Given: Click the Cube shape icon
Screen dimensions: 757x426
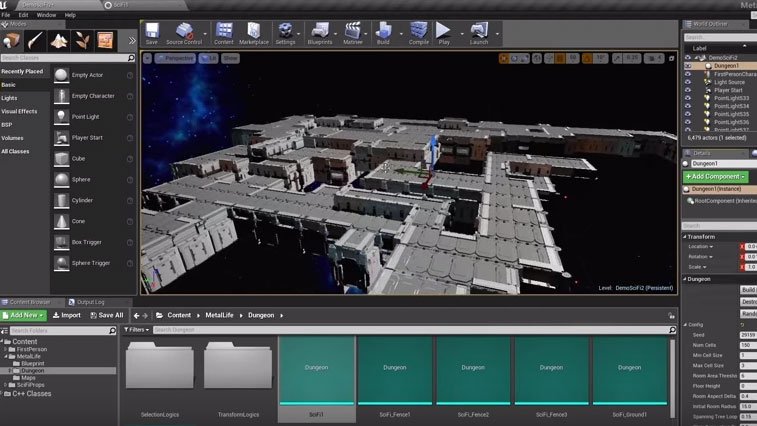Looking at the screenshot, I should coord(61,158).
